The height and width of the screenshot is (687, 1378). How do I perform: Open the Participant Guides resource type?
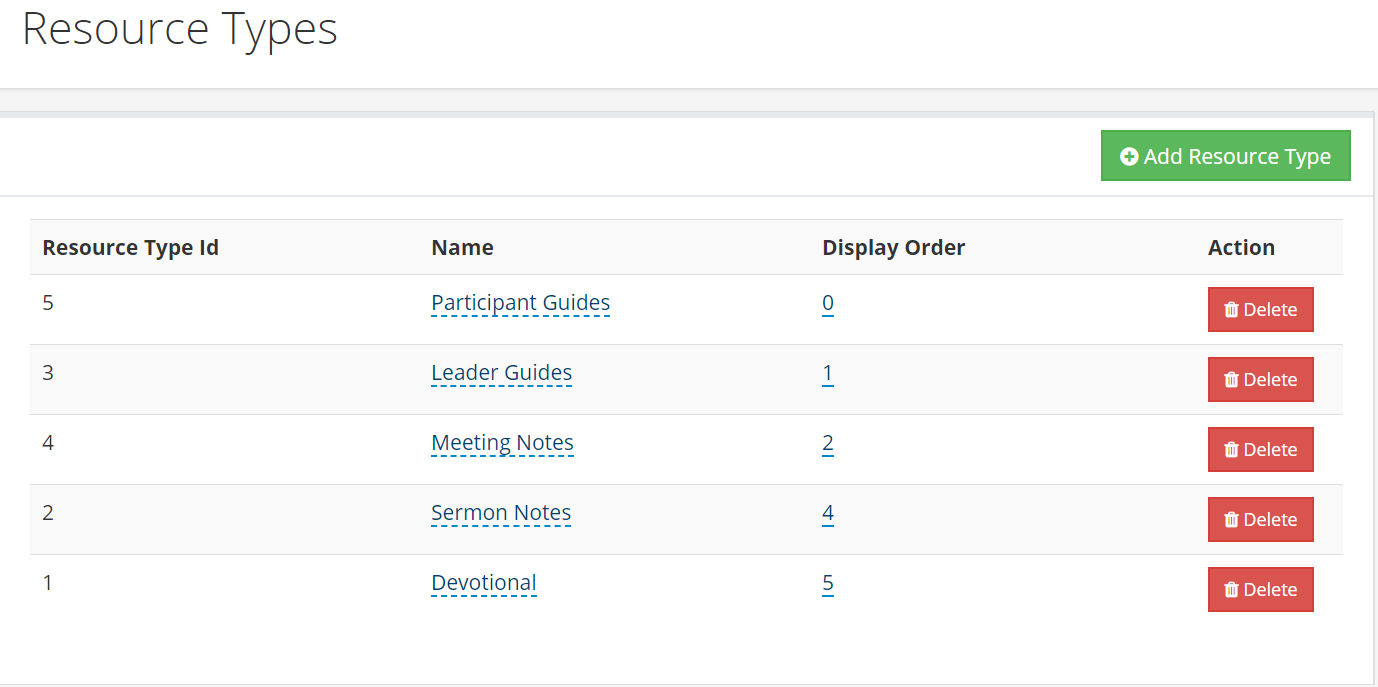(x=520, y=302)
